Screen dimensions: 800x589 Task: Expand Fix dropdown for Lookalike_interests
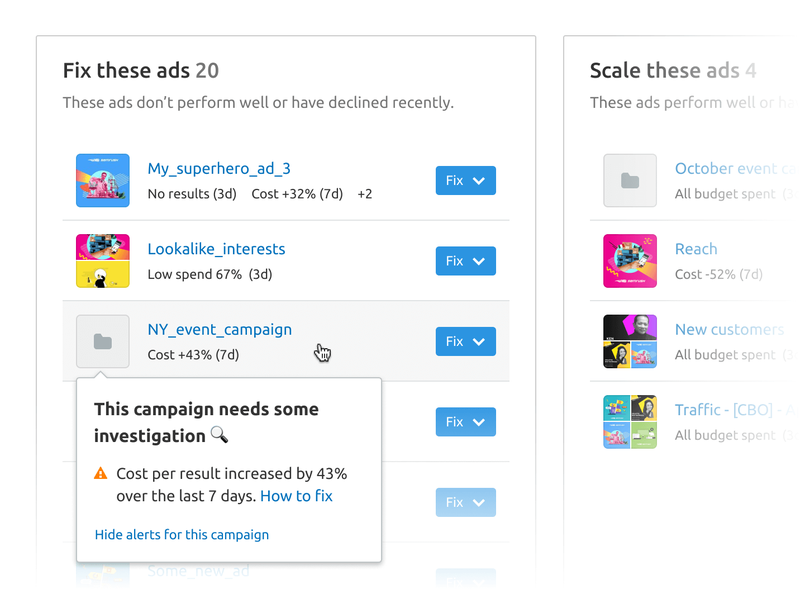[x=466, y=261]
